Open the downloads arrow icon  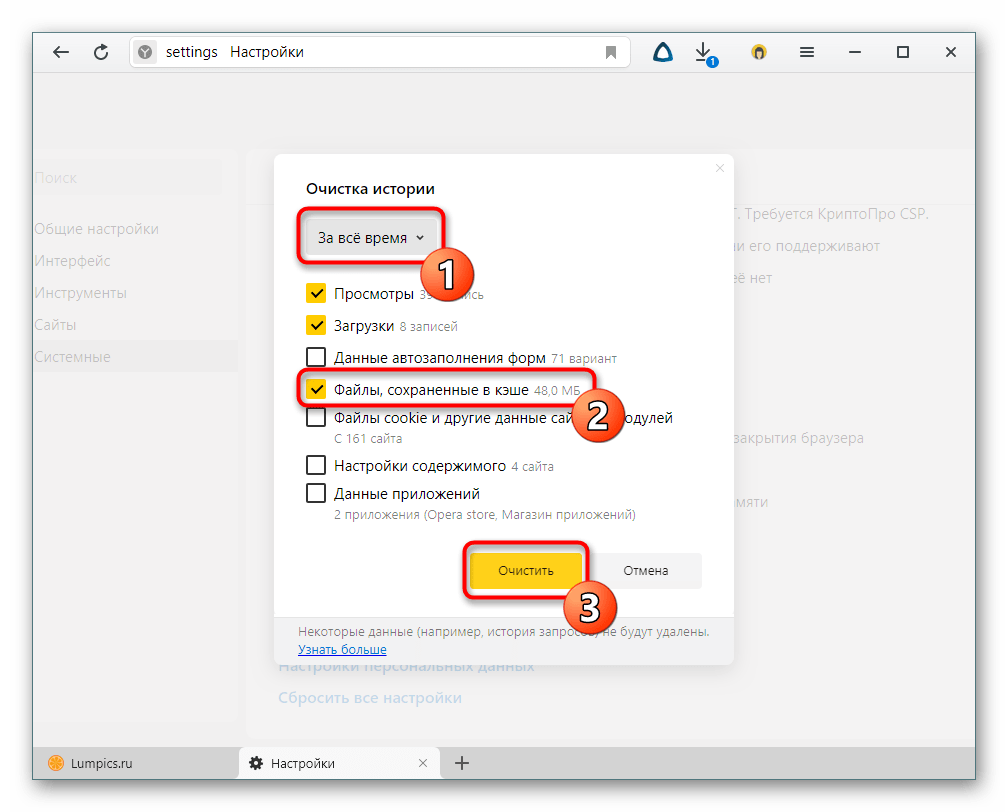click(704, 52)
